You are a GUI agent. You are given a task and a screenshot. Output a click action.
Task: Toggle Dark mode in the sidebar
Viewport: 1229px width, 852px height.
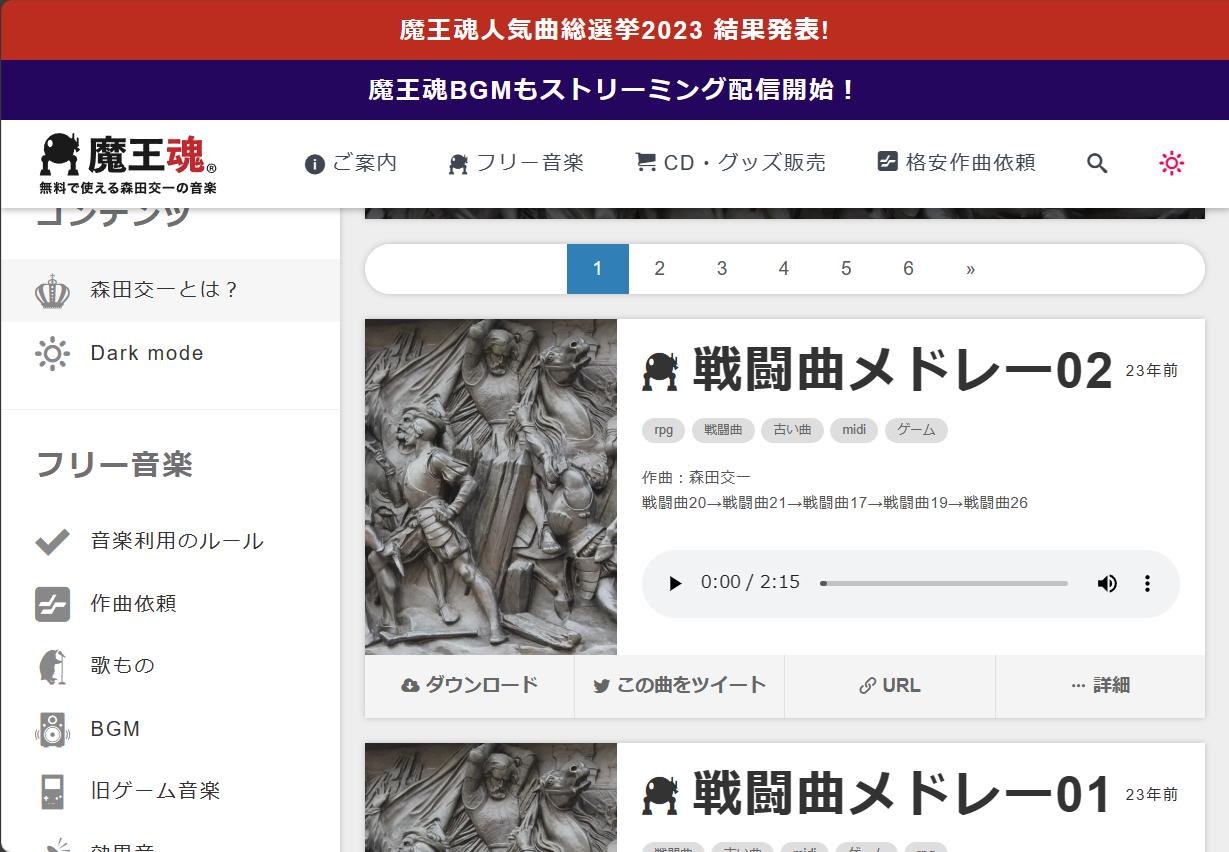(170, 353)
